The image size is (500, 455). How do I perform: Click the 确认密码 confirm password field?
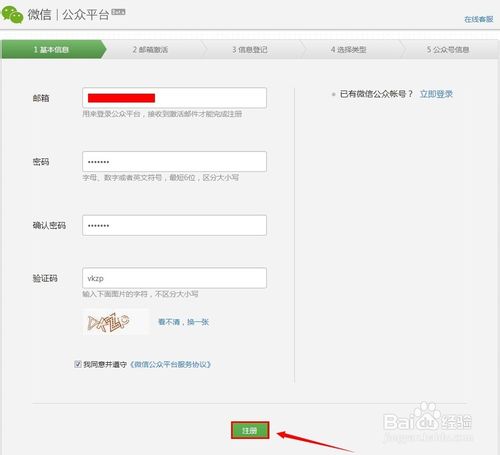pyautogui.click(x=174, y=225)
